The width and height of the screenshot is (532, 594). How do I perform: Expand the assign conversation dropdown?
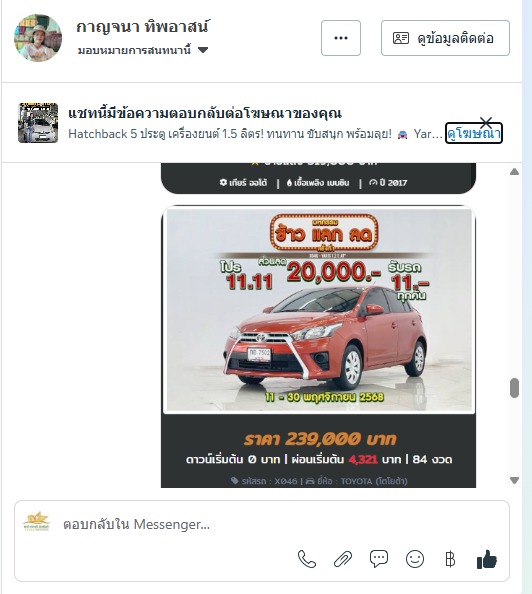pos(143,50)
